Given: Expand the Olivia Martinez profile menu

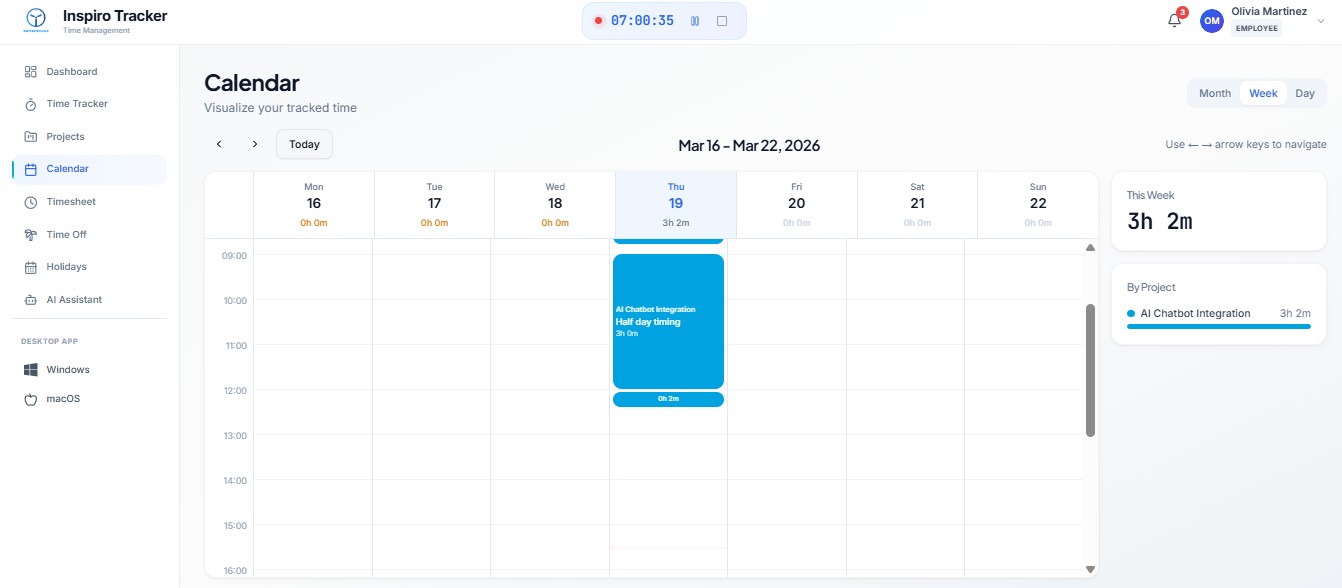Looking at the screenshot, I should 1322,20.
